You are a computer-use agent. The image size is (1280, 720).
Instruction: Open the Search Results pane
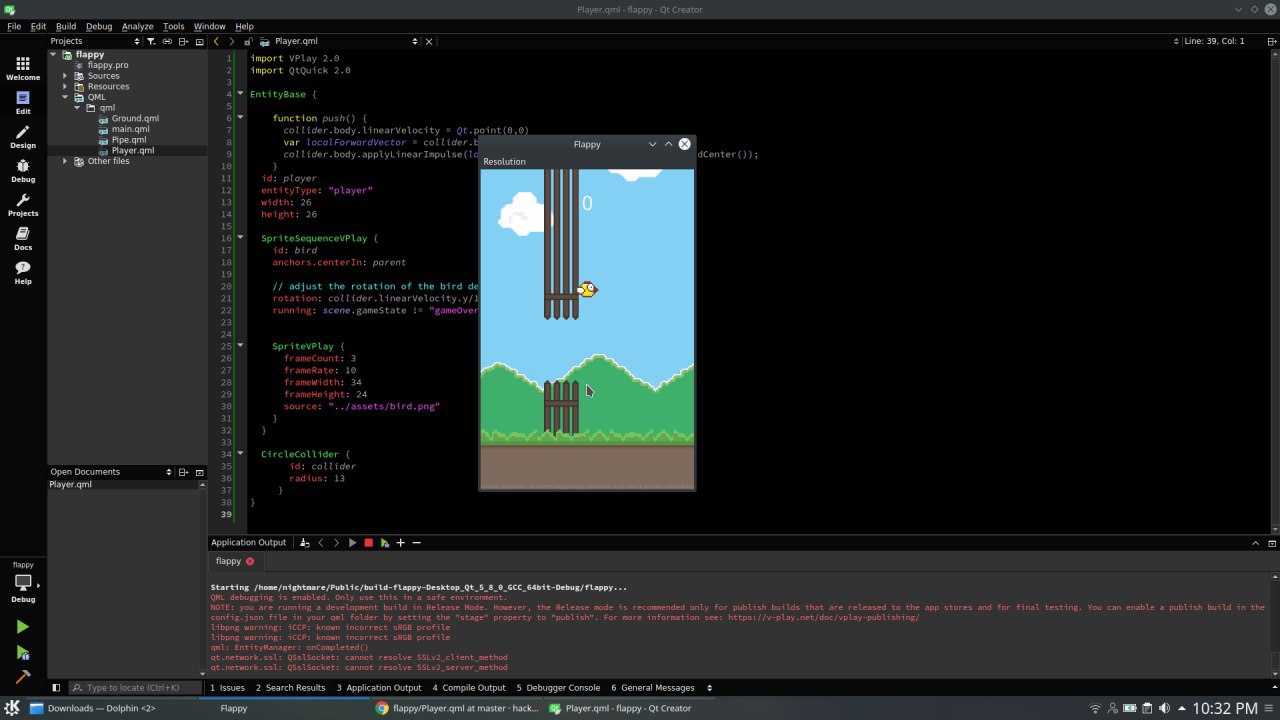290,688
